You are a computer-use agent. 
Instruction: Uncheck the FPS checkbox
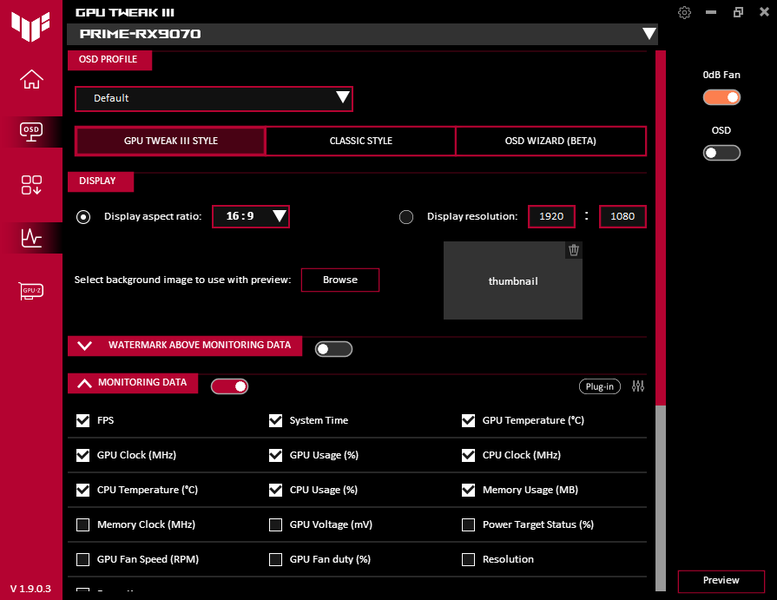click(x=83, y=420)
